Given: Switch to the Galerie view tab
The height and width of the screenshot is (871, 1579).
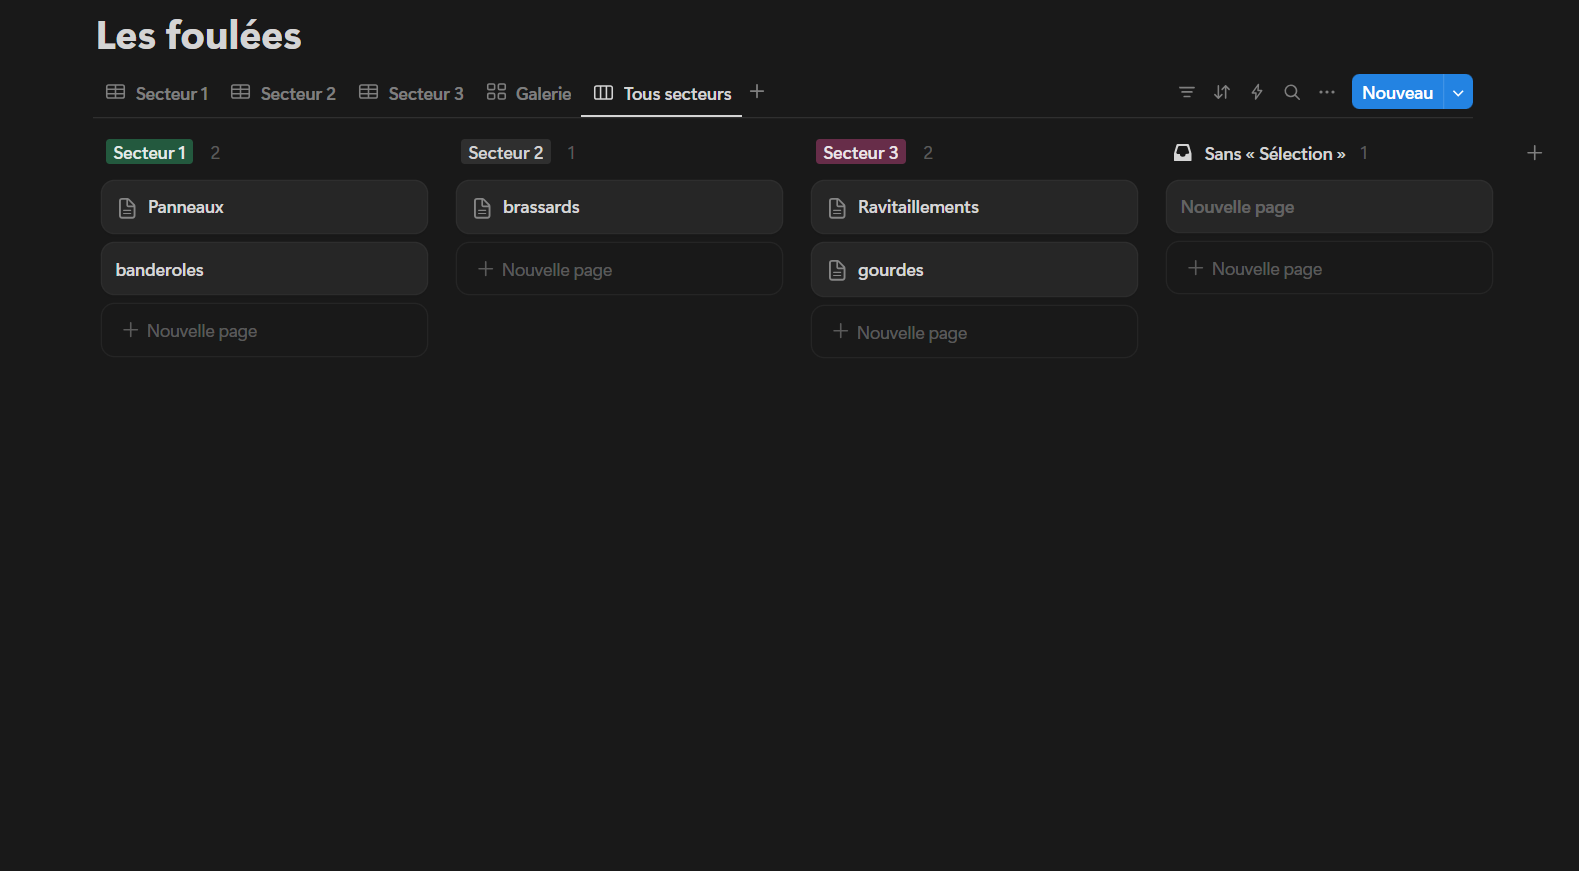Looking at the screenshot, I should 529,93.
